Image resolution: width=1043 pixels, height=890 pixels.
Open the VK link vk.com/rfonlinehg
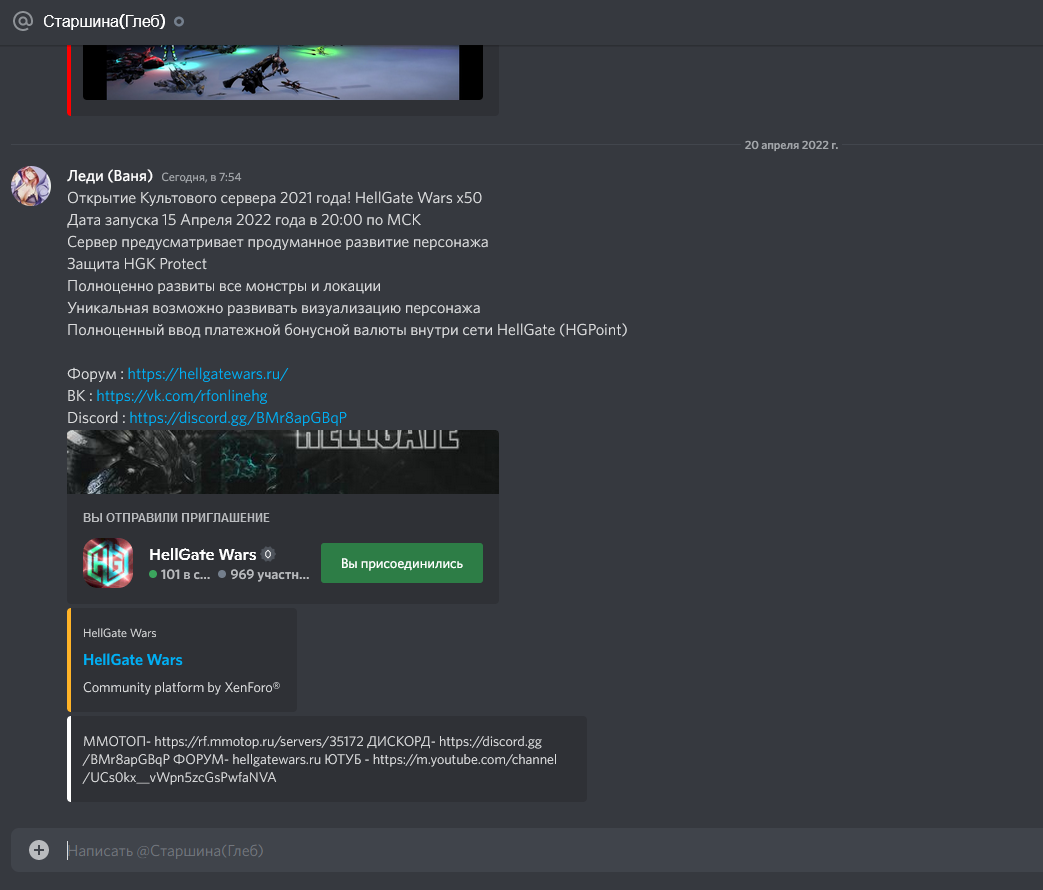(x=182, y=396)
